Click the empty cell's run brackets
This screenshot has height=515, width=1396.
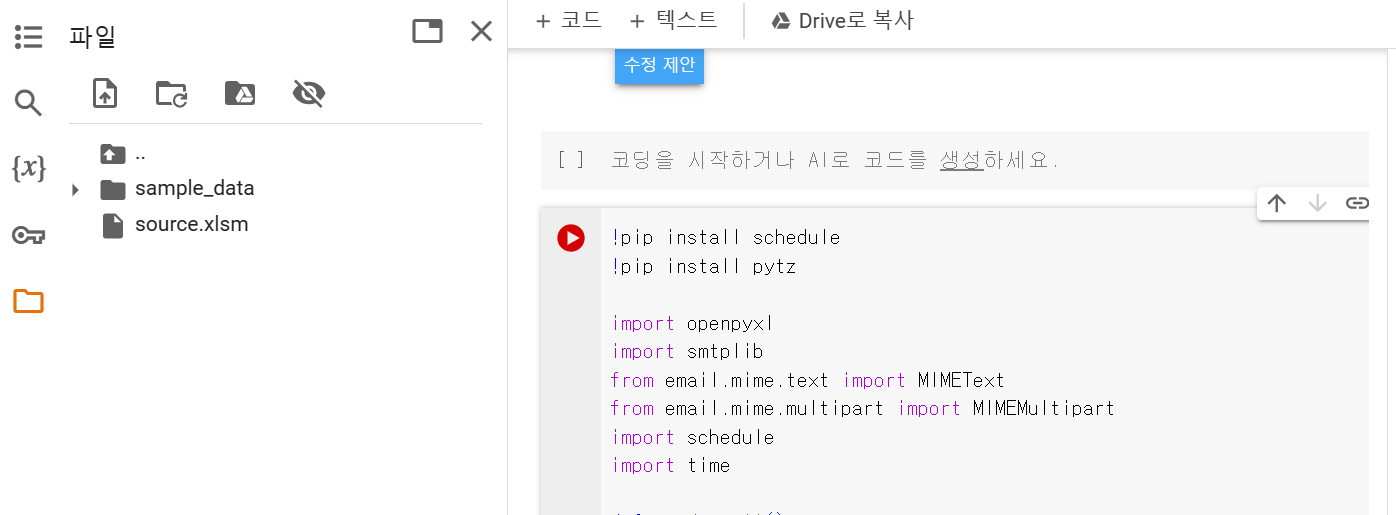pyautogui.click(x=571, y=160)
